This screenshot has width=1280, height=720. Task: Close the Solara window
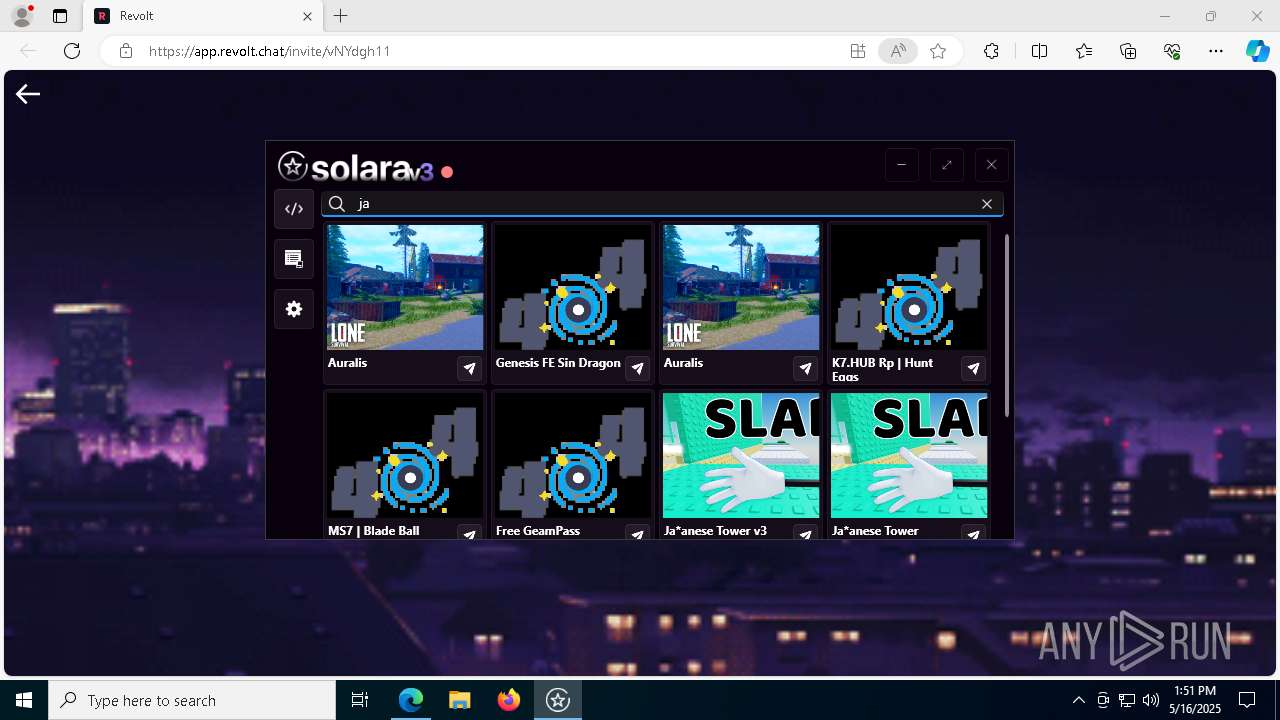(x=992, y=165)
